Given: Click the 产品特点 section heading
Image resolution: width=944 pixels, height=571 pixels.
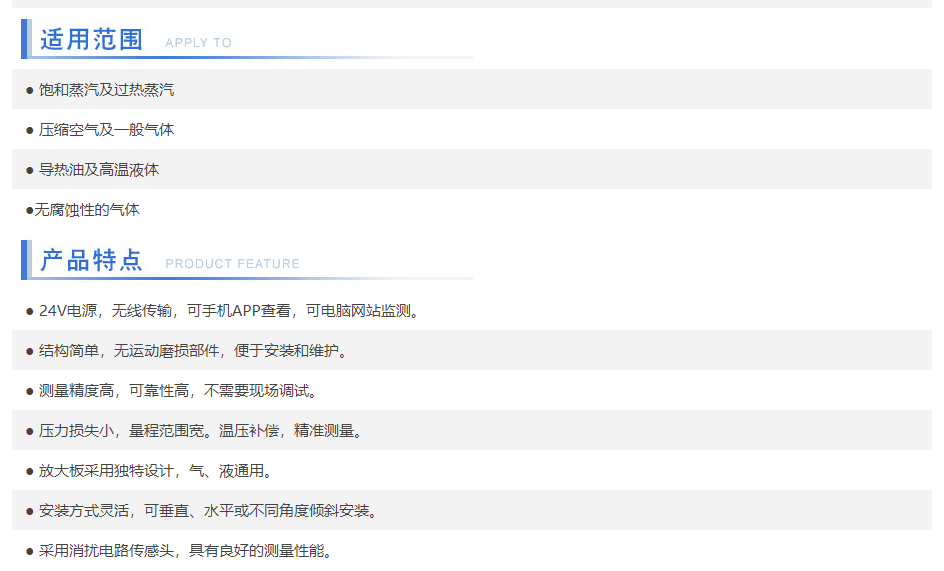Looking at the screenshot, I should 92,261.
